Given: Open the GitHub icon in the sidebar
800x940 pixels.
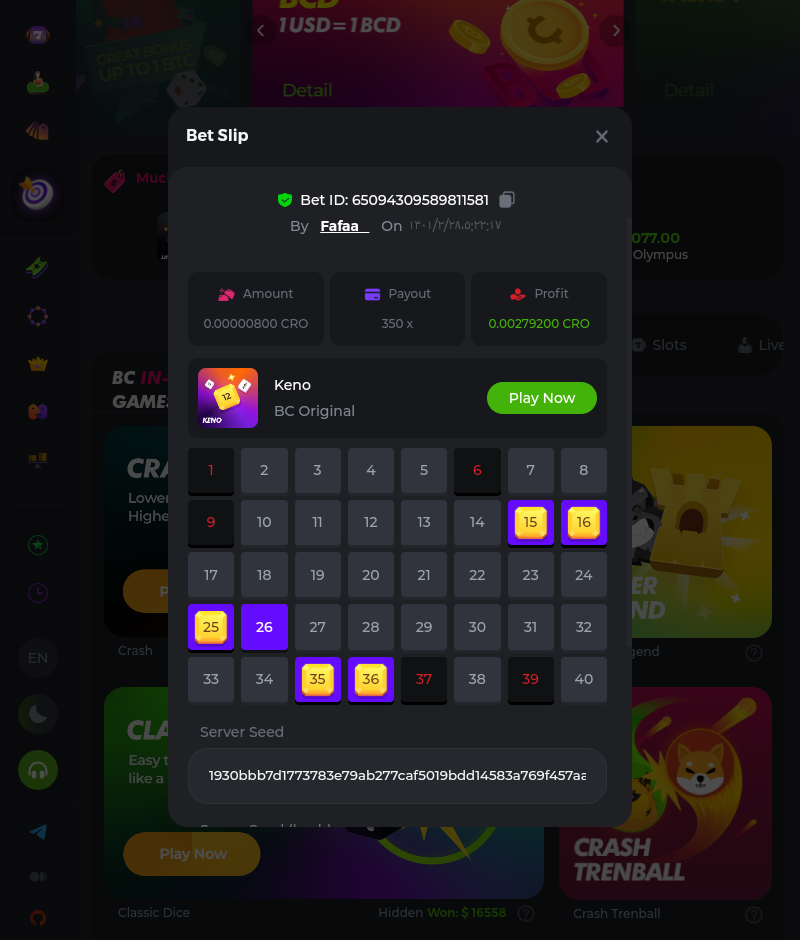Looking at the screenshot, I should [38, 918].
